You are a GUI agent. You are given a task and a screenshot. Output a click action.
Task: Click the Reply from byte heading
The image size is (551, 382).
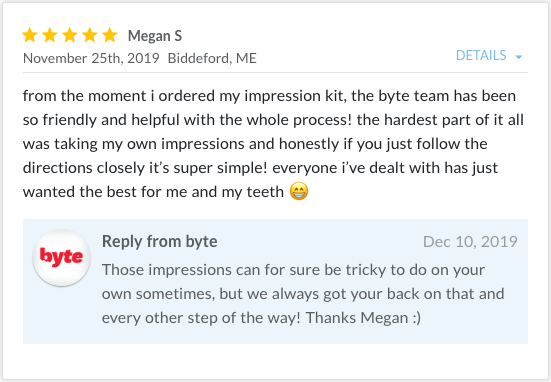pyautogui.click(x=160, y=241)
